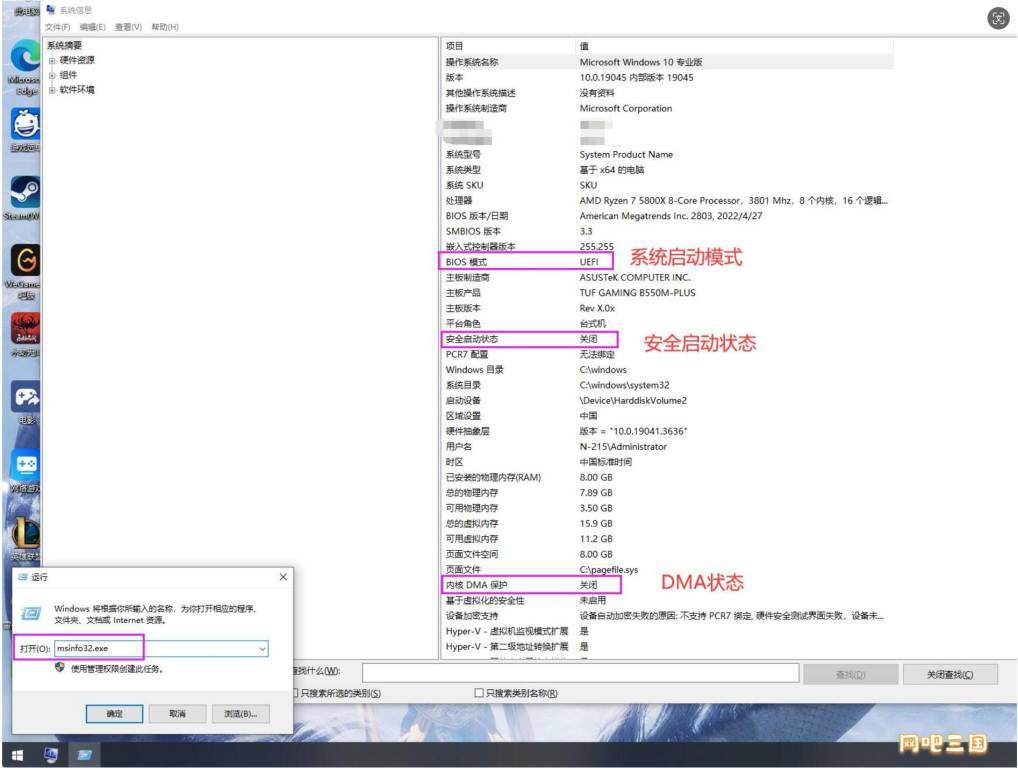Select the System Product Name value

coord(626,155)
